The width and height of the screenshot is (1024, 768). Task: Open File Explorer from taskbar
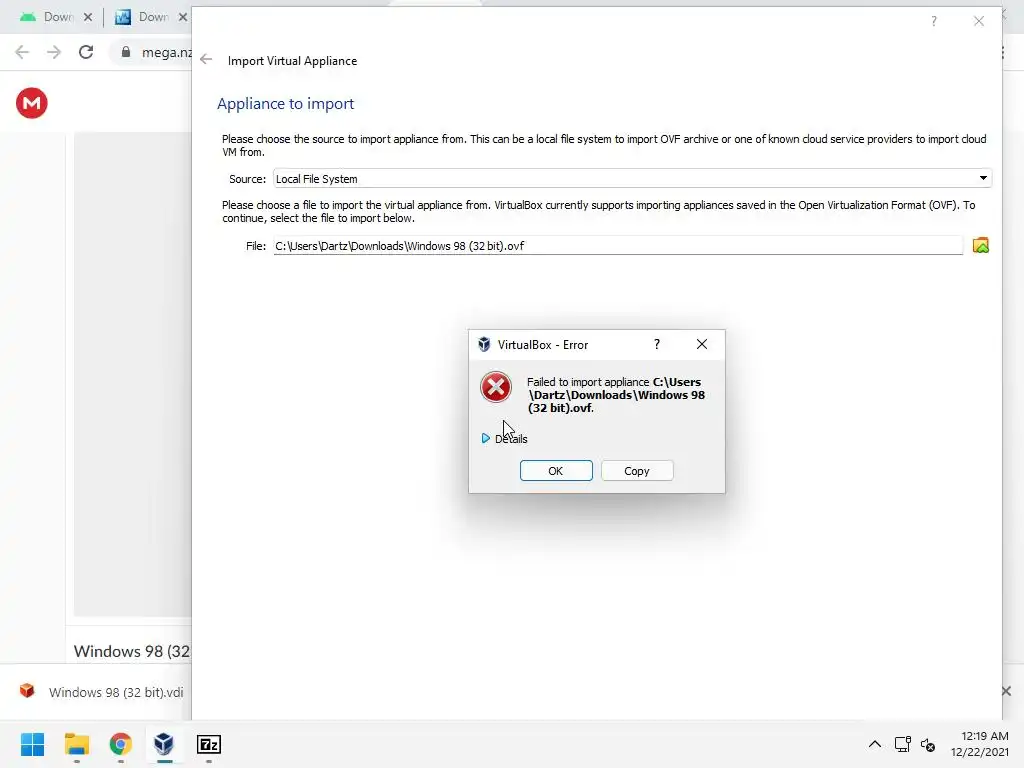pos(76,744)
